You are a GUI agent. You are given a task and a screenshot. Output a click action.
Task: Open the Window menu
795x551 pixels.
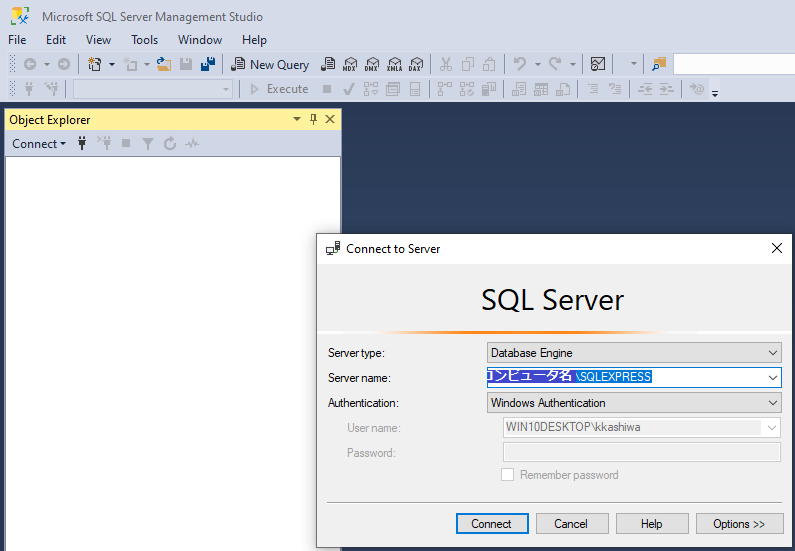(200, 40)
